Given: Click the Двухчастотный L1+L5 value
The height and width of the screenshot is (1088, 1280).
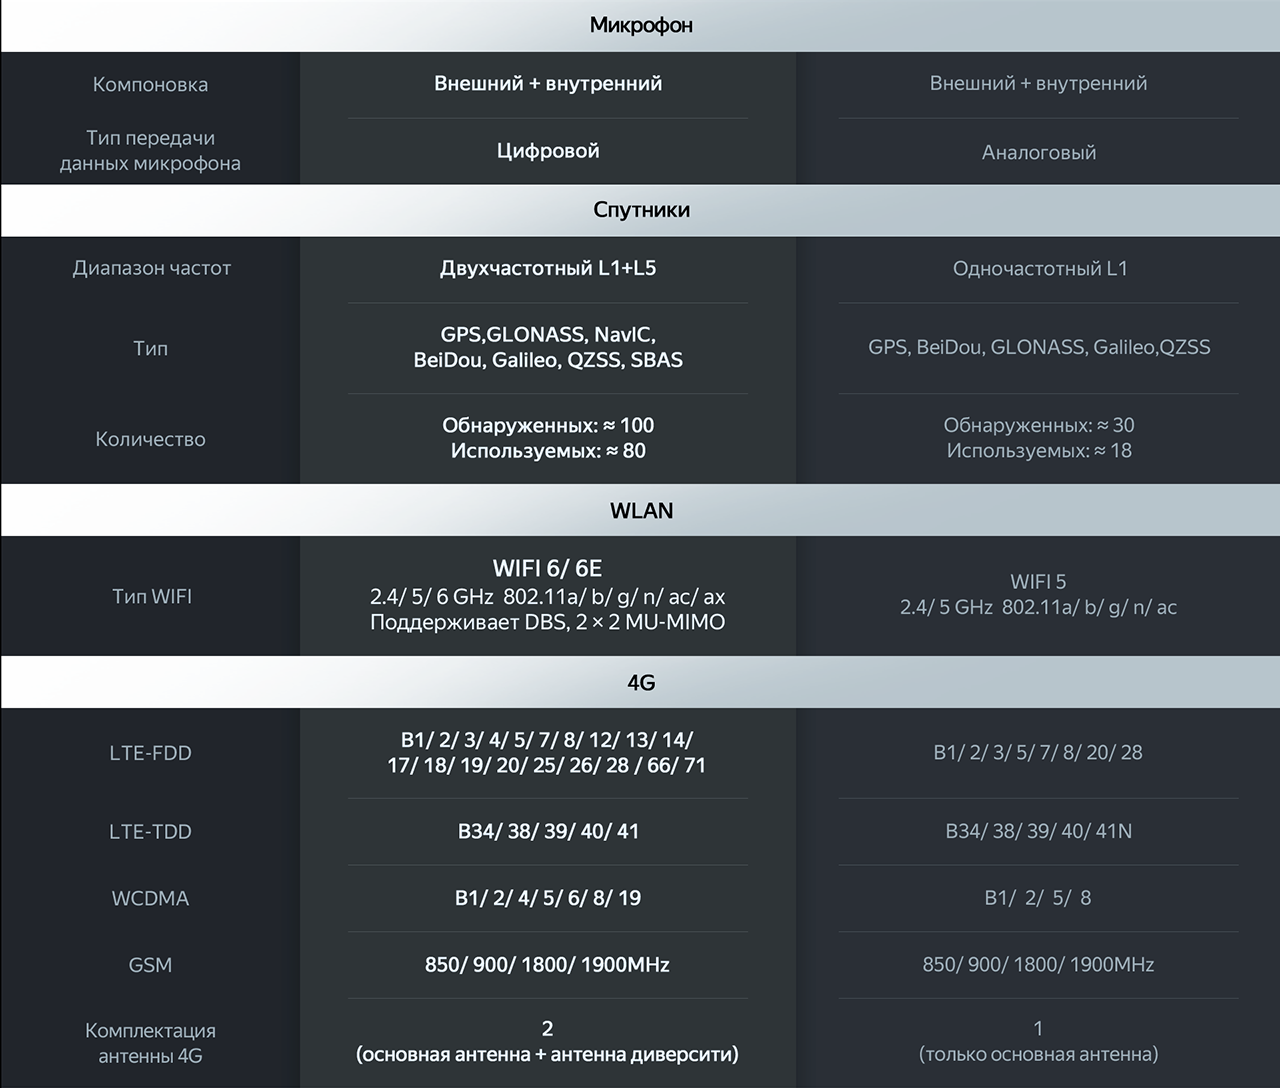Looking at the screenshot, I should (548, 268).
